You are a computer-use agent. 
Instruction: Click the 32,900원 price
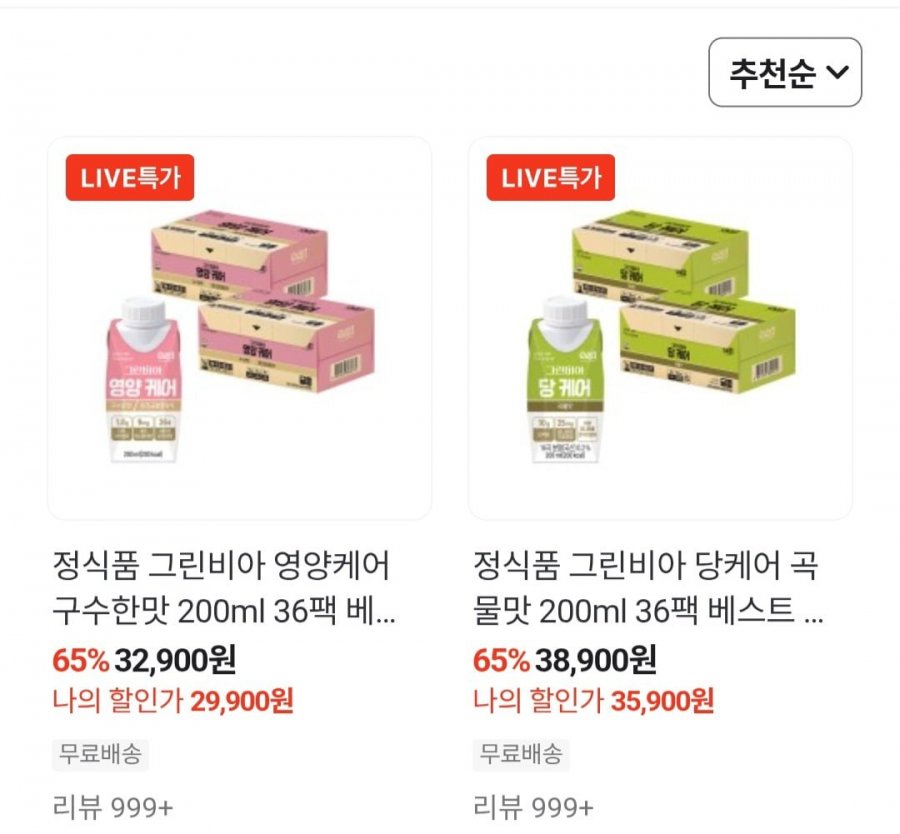click(175, 660)
